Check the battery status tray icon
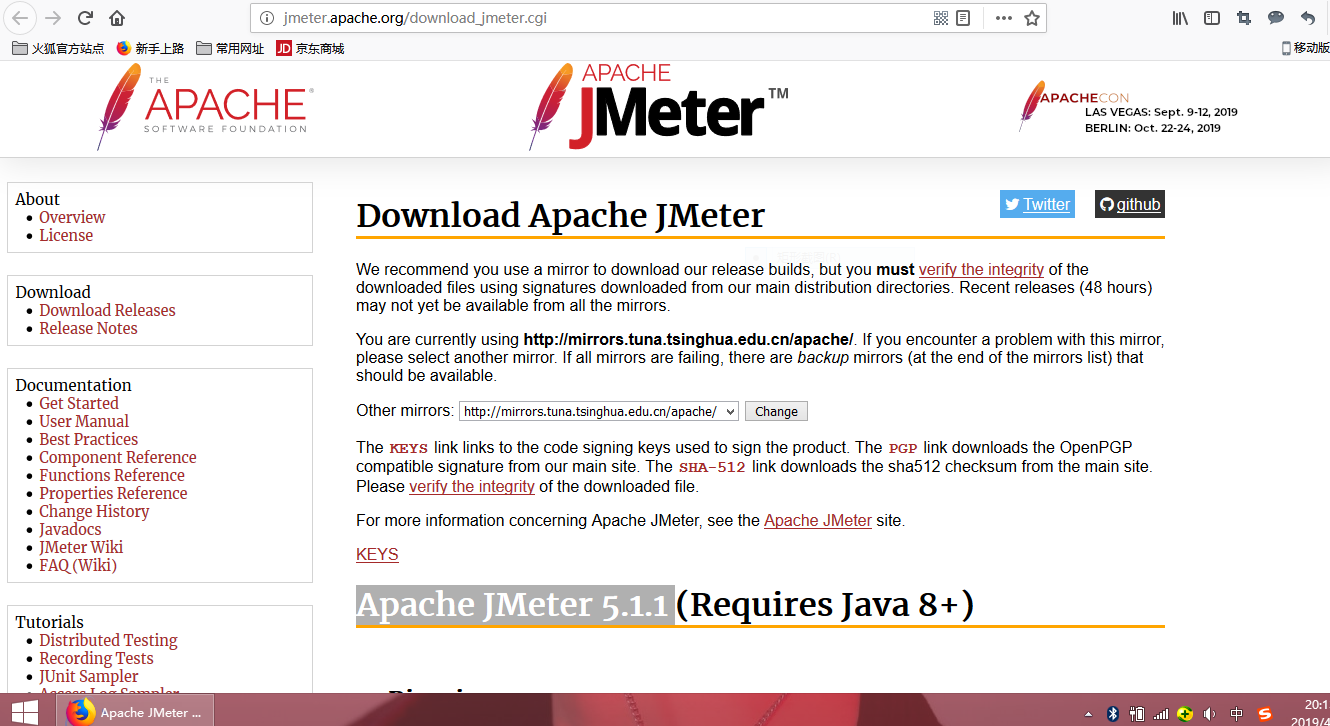 (x=1137, y=714)
